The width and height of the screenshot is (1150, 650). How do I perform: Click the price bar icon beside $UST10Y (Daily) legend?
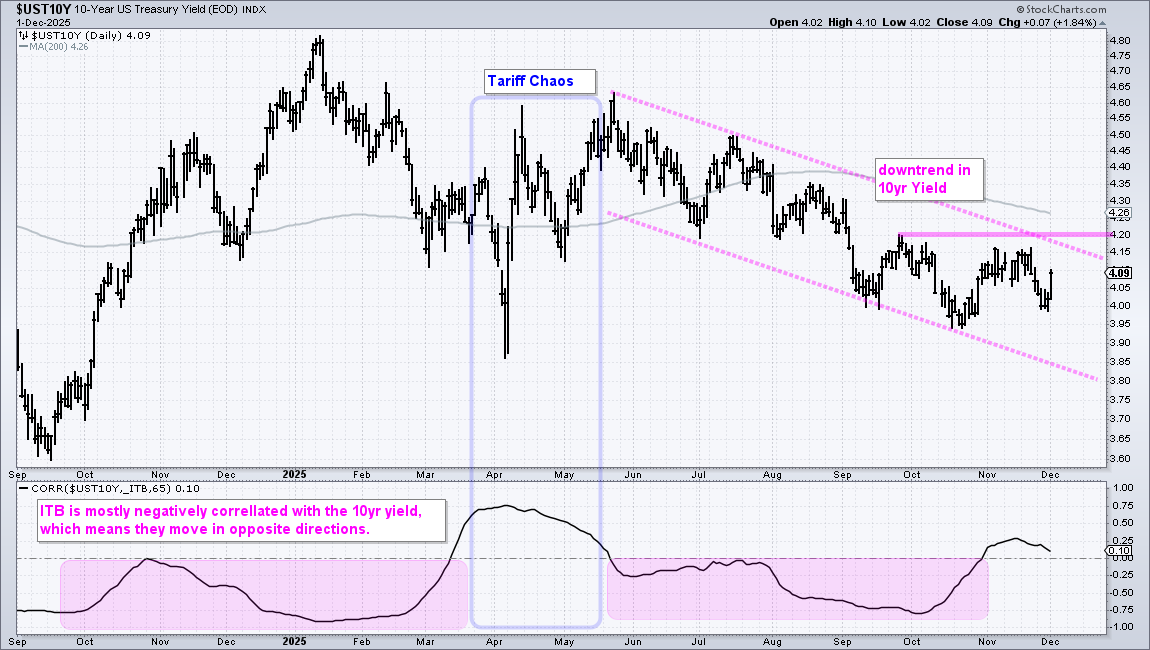(23, 35)
